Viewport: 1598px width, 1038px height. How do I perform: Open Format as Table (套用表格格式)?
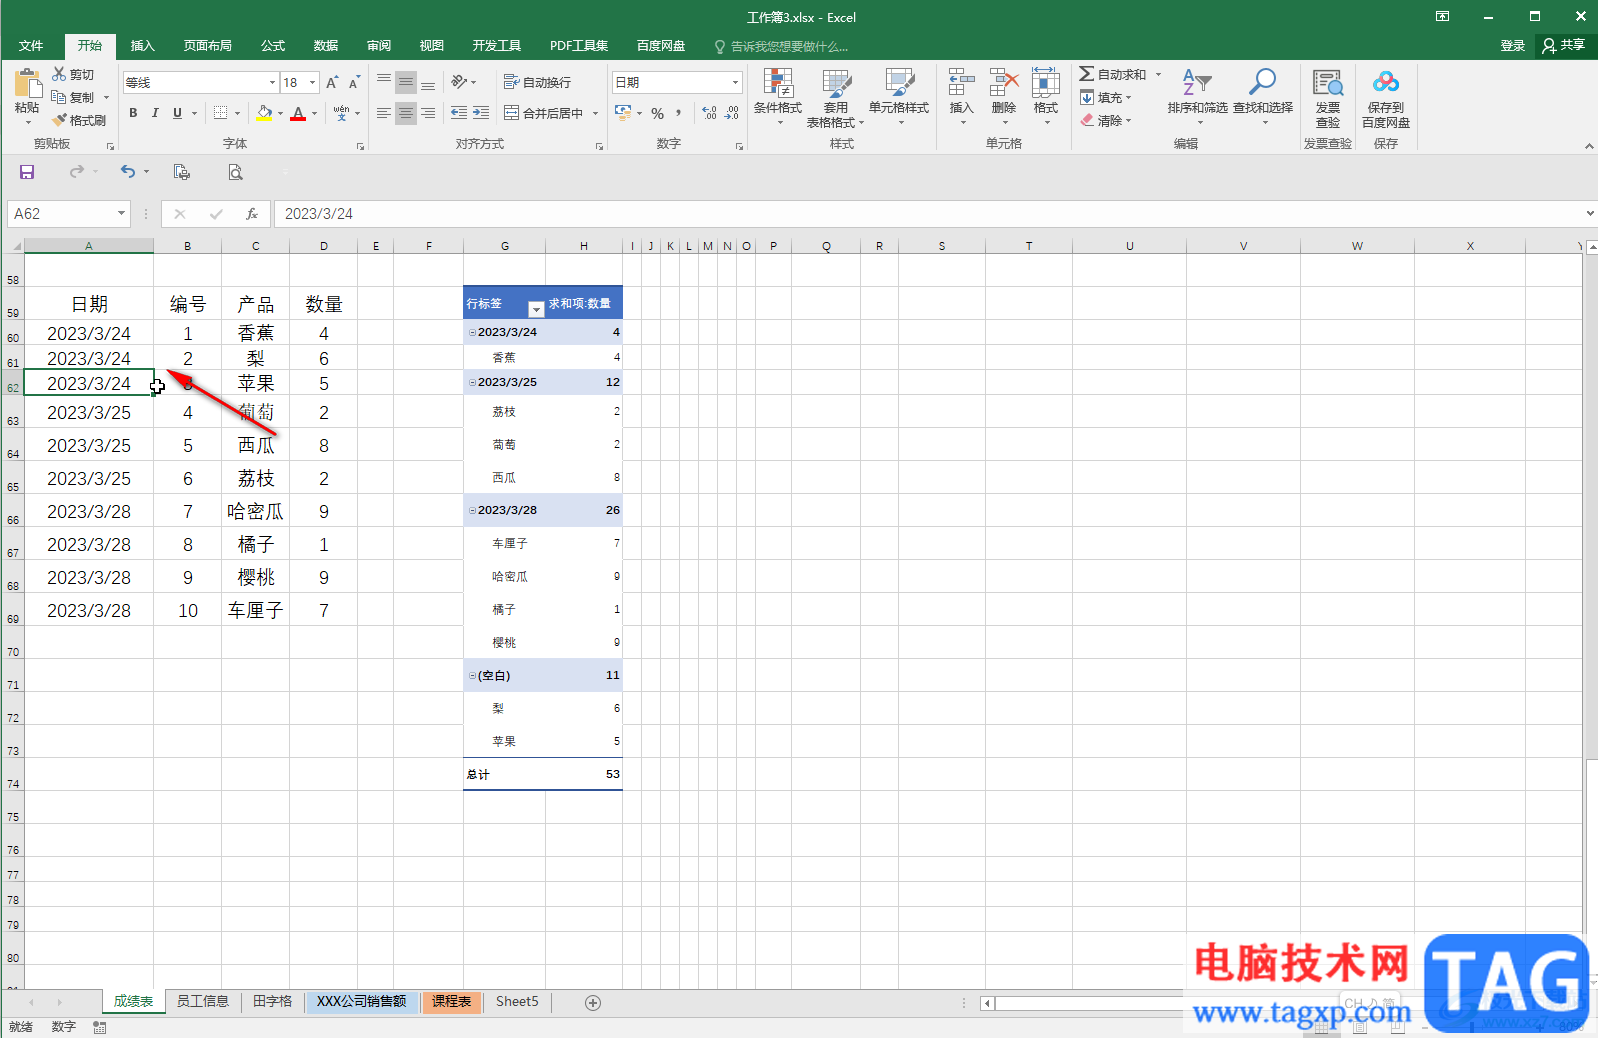[x=835, y=98]
